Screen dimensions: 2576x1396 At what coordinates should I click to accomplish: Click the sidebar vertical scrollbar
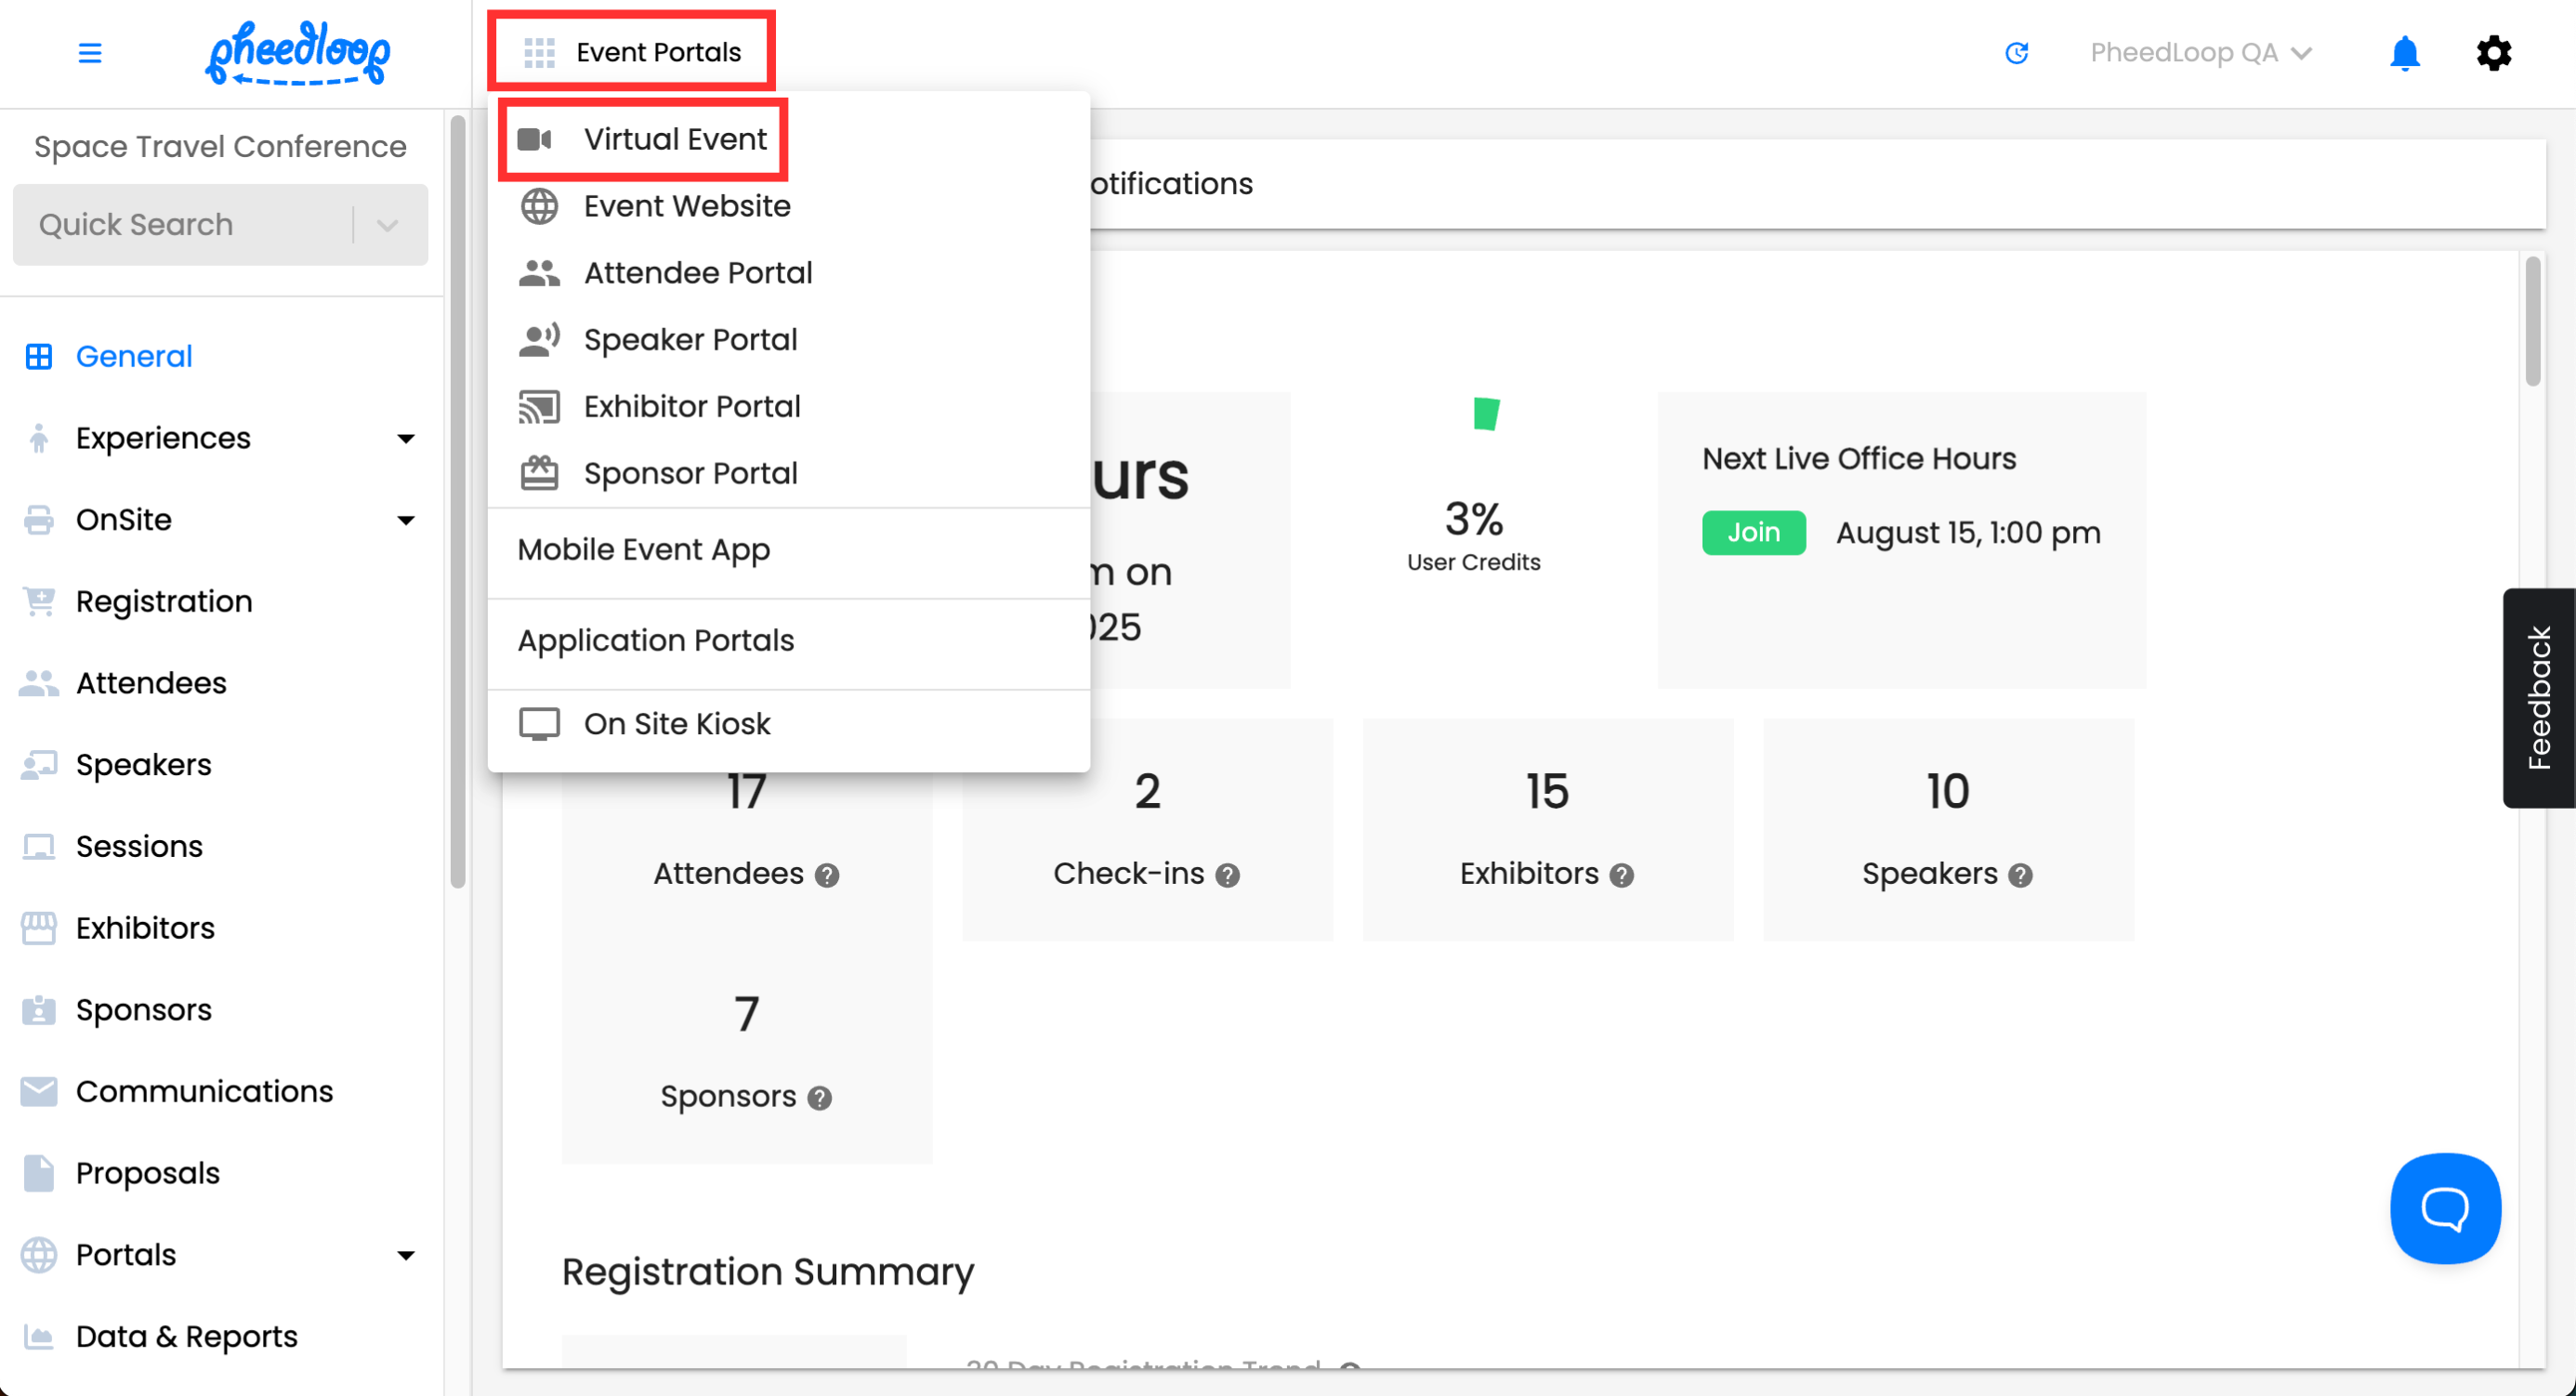[x=457, y=500]
